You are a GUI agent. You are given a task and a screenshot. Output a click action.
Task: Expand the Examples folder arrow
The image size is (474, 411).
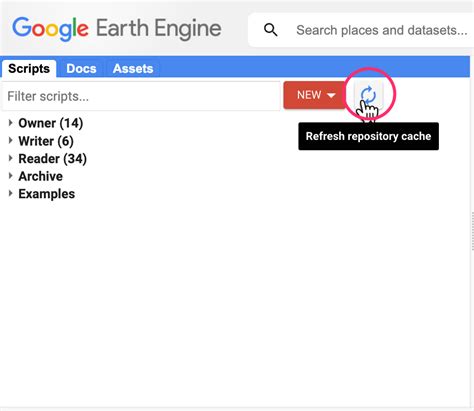pos(10,194)
